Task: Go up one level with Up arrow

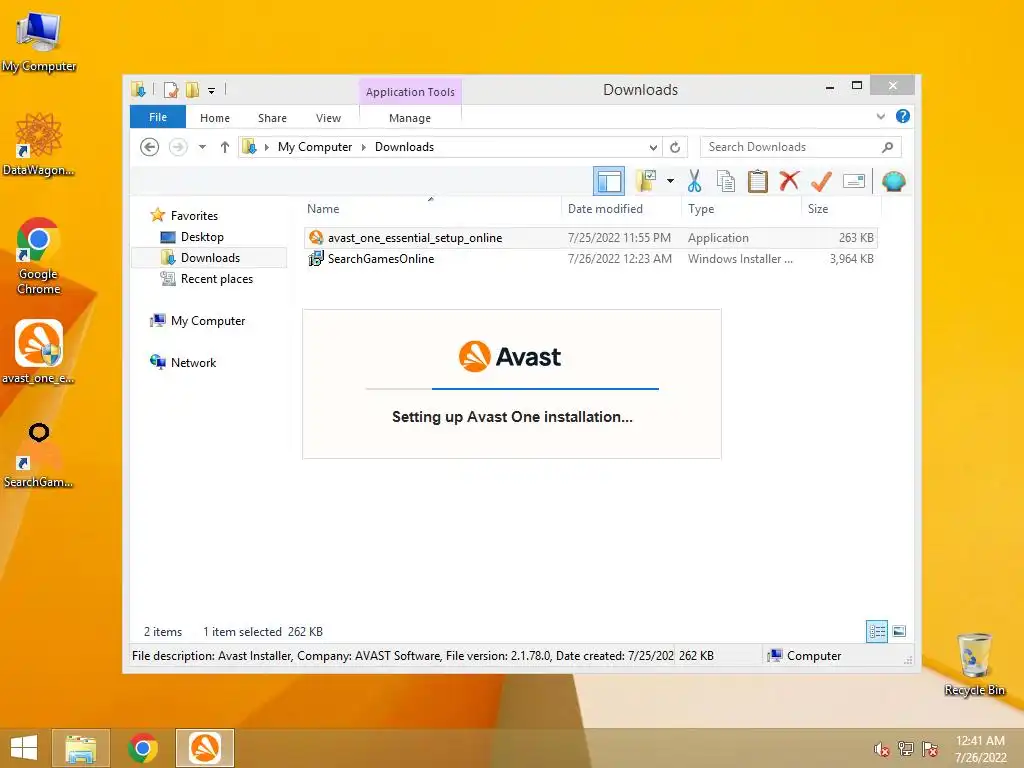Action: pyautogui.click(x=225, y=147)
